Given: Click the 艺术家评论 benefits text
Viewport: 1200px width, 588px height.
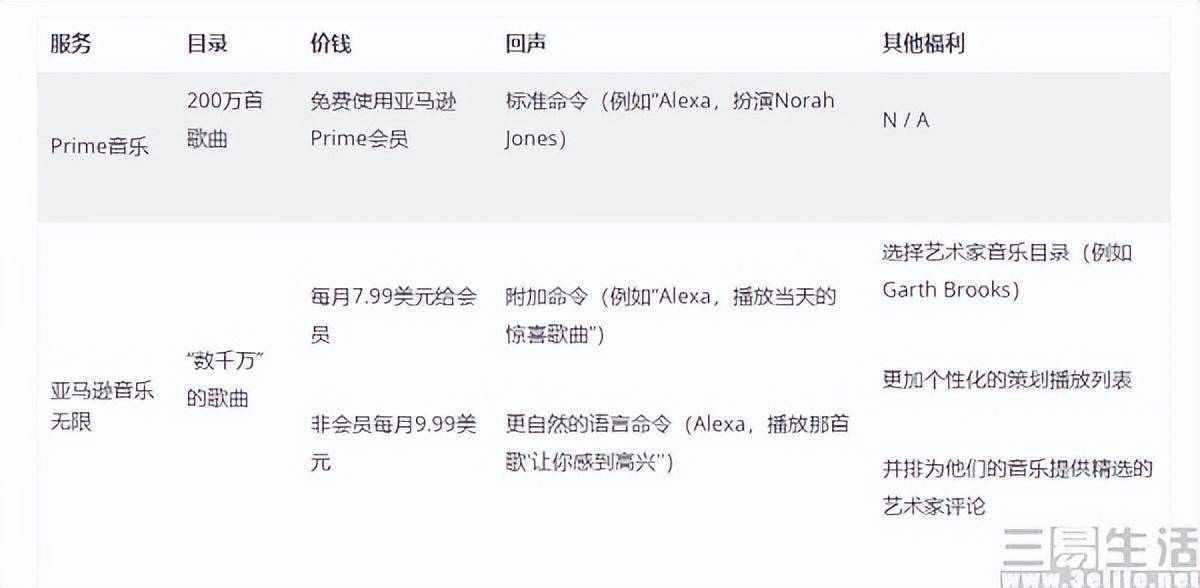Looking at the screenshot, I should 1017,487.
